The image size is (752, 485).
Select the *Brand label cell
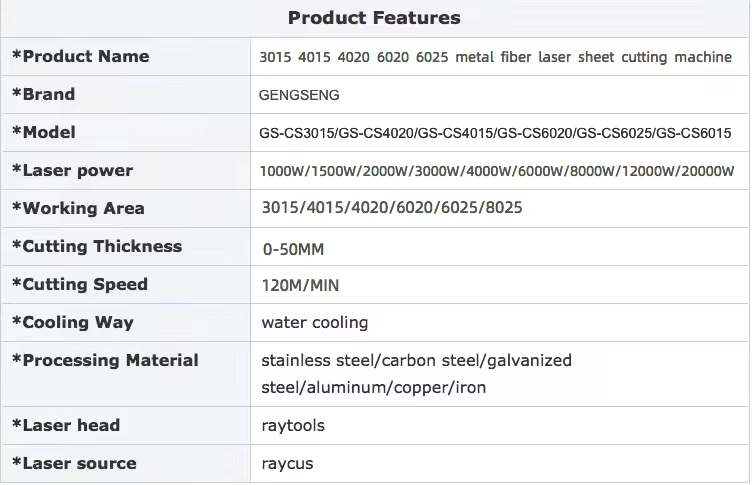(x=43, y=95)
